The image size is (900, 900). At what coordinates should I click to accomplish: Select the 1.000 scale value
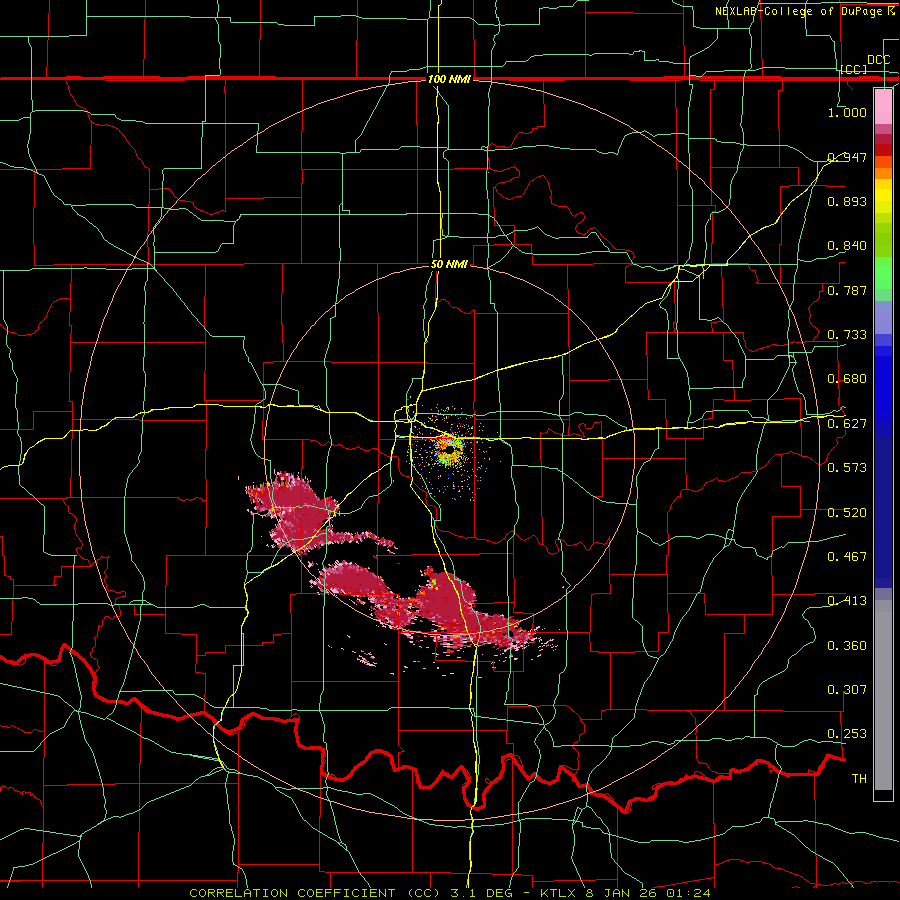(847, 112)
